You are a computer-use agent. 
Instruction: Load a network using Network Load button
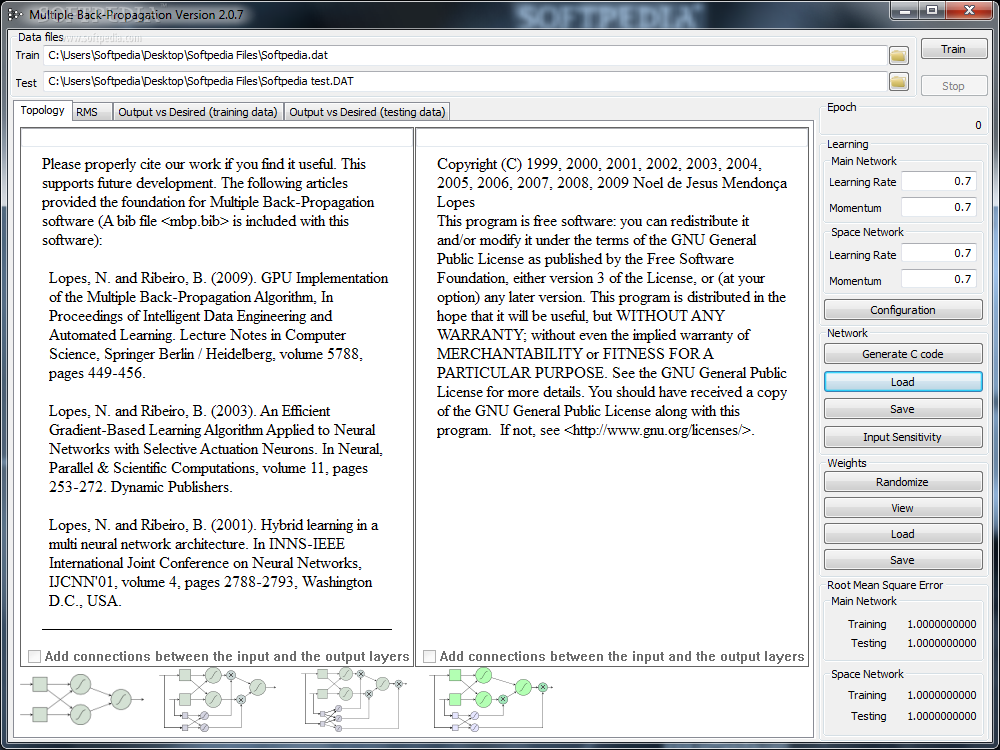(903, 381)
